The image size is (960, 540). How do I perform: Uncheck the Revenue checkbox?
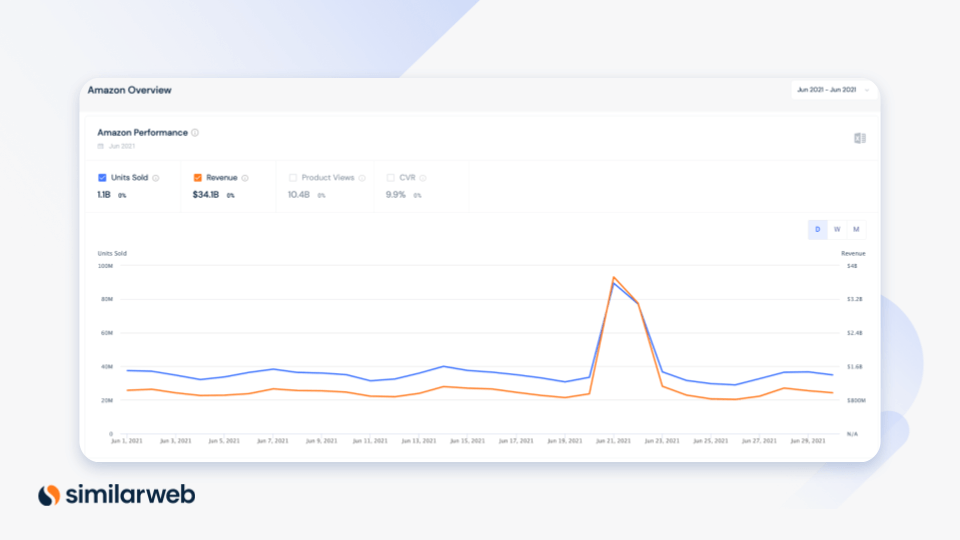point(198,178)
